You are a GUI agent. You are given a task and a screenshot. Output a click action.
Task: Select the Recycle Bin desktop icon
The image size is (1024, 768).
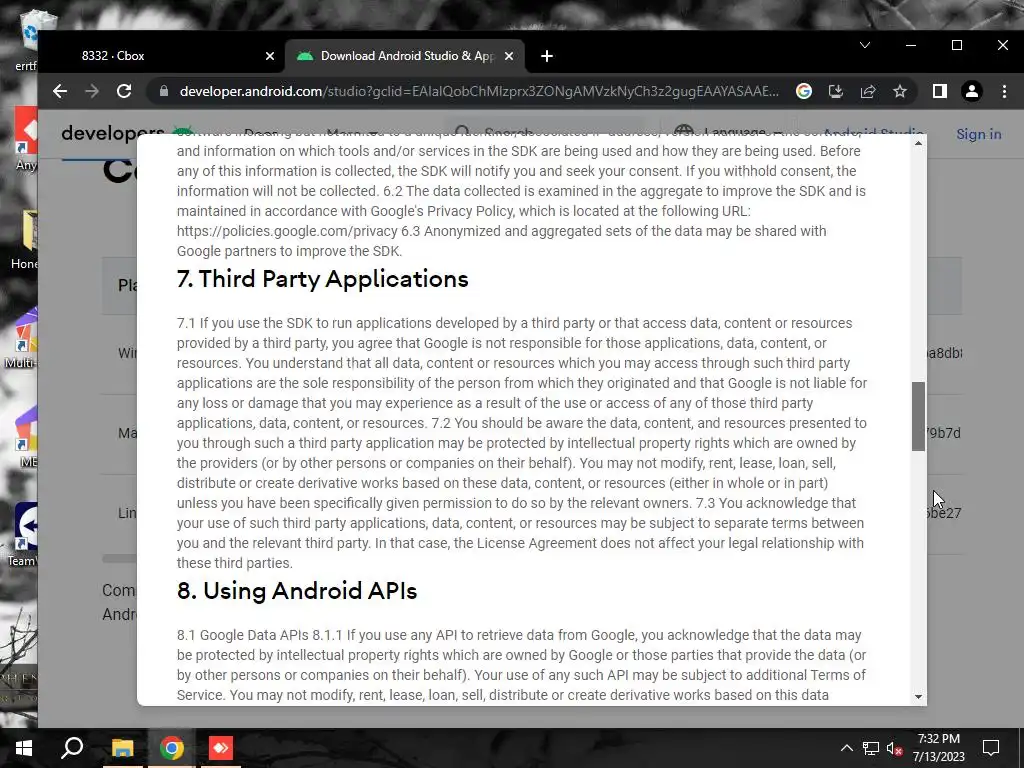coord(29,40)
